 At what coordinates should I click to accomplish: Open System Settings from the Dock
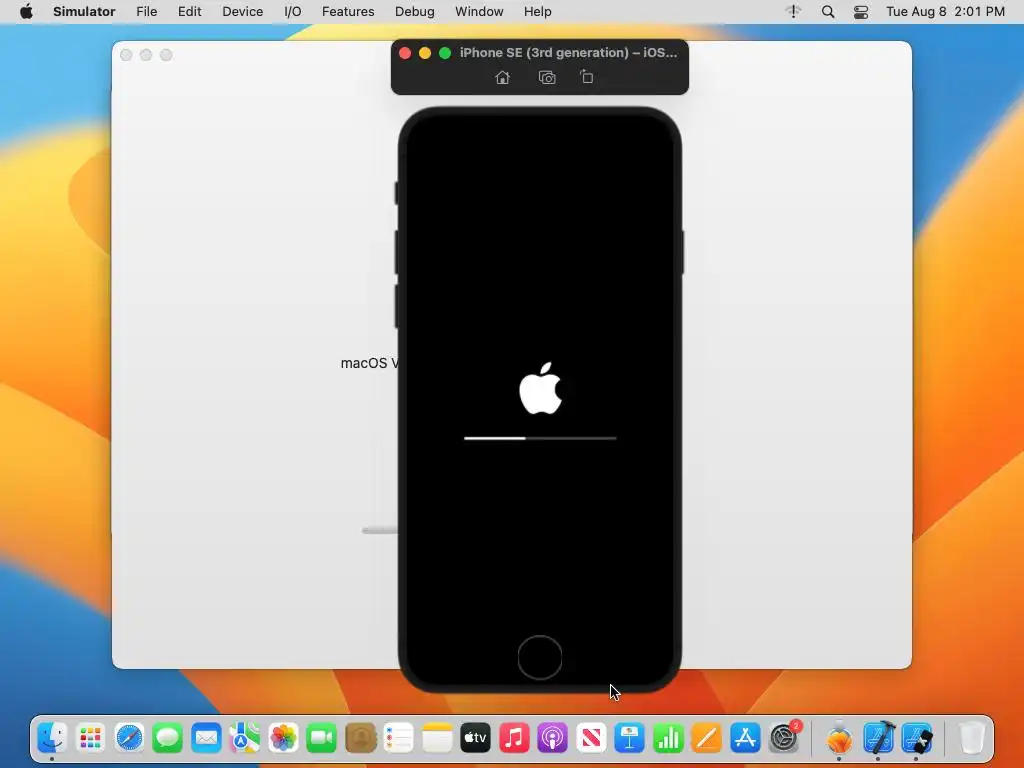tap(784, 738)
